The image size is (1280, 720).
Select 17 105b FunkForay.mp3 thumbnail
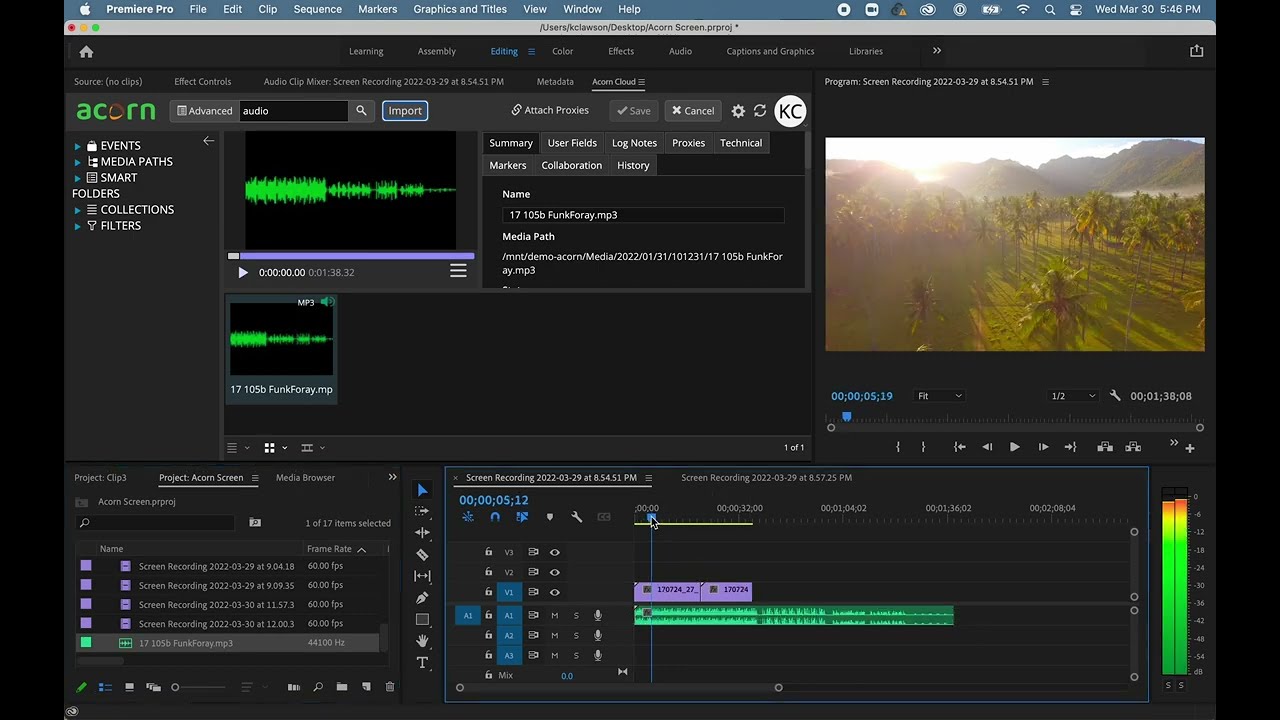pyautogui.click(x=281, y=349)
